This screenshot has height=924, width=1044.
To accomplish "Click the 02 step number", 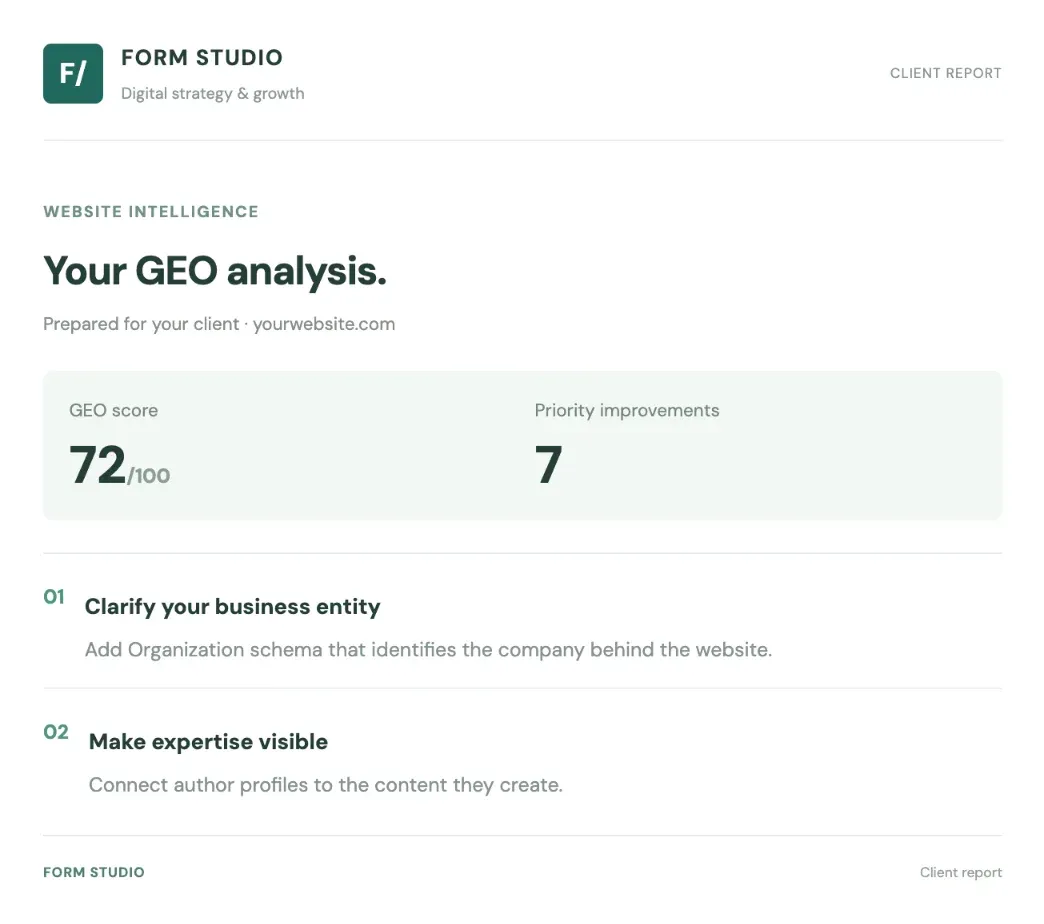I will 56,732.
